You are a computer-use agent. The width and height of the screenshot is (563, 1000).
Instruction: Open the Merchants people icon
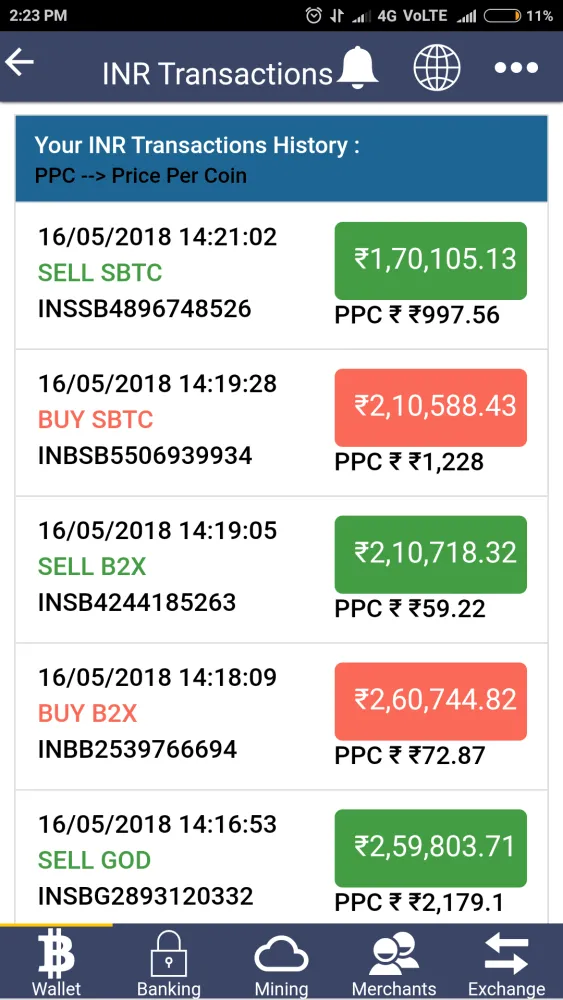point(394,962)
